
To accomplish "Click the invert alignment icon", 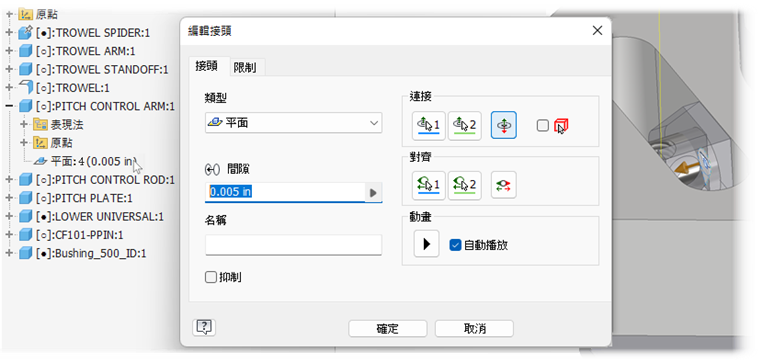I will (x=504, y=185).
